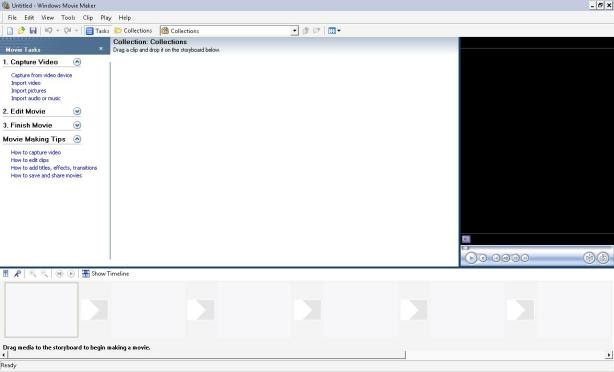Click the Play button in the preview monitor
The height and width of the screenshot is (372, 614).
tap(471, 258)
